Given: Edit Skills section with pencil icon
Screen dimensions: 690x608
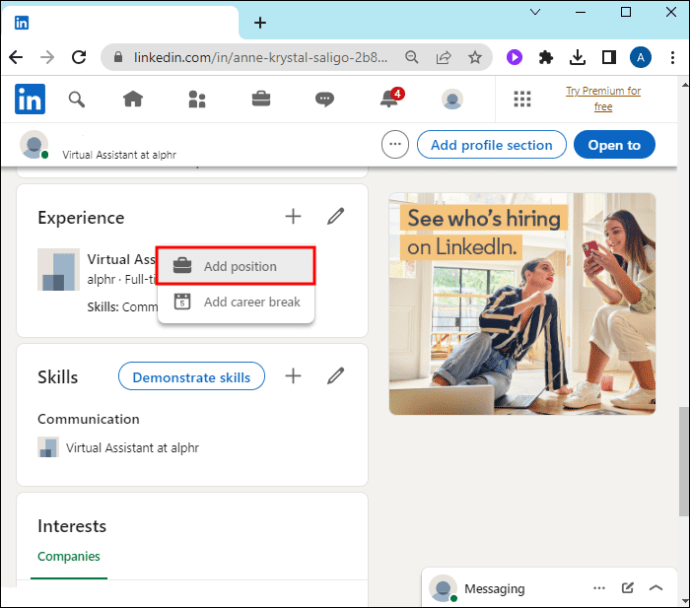Looking at the screenshot, I should point(335,376).
